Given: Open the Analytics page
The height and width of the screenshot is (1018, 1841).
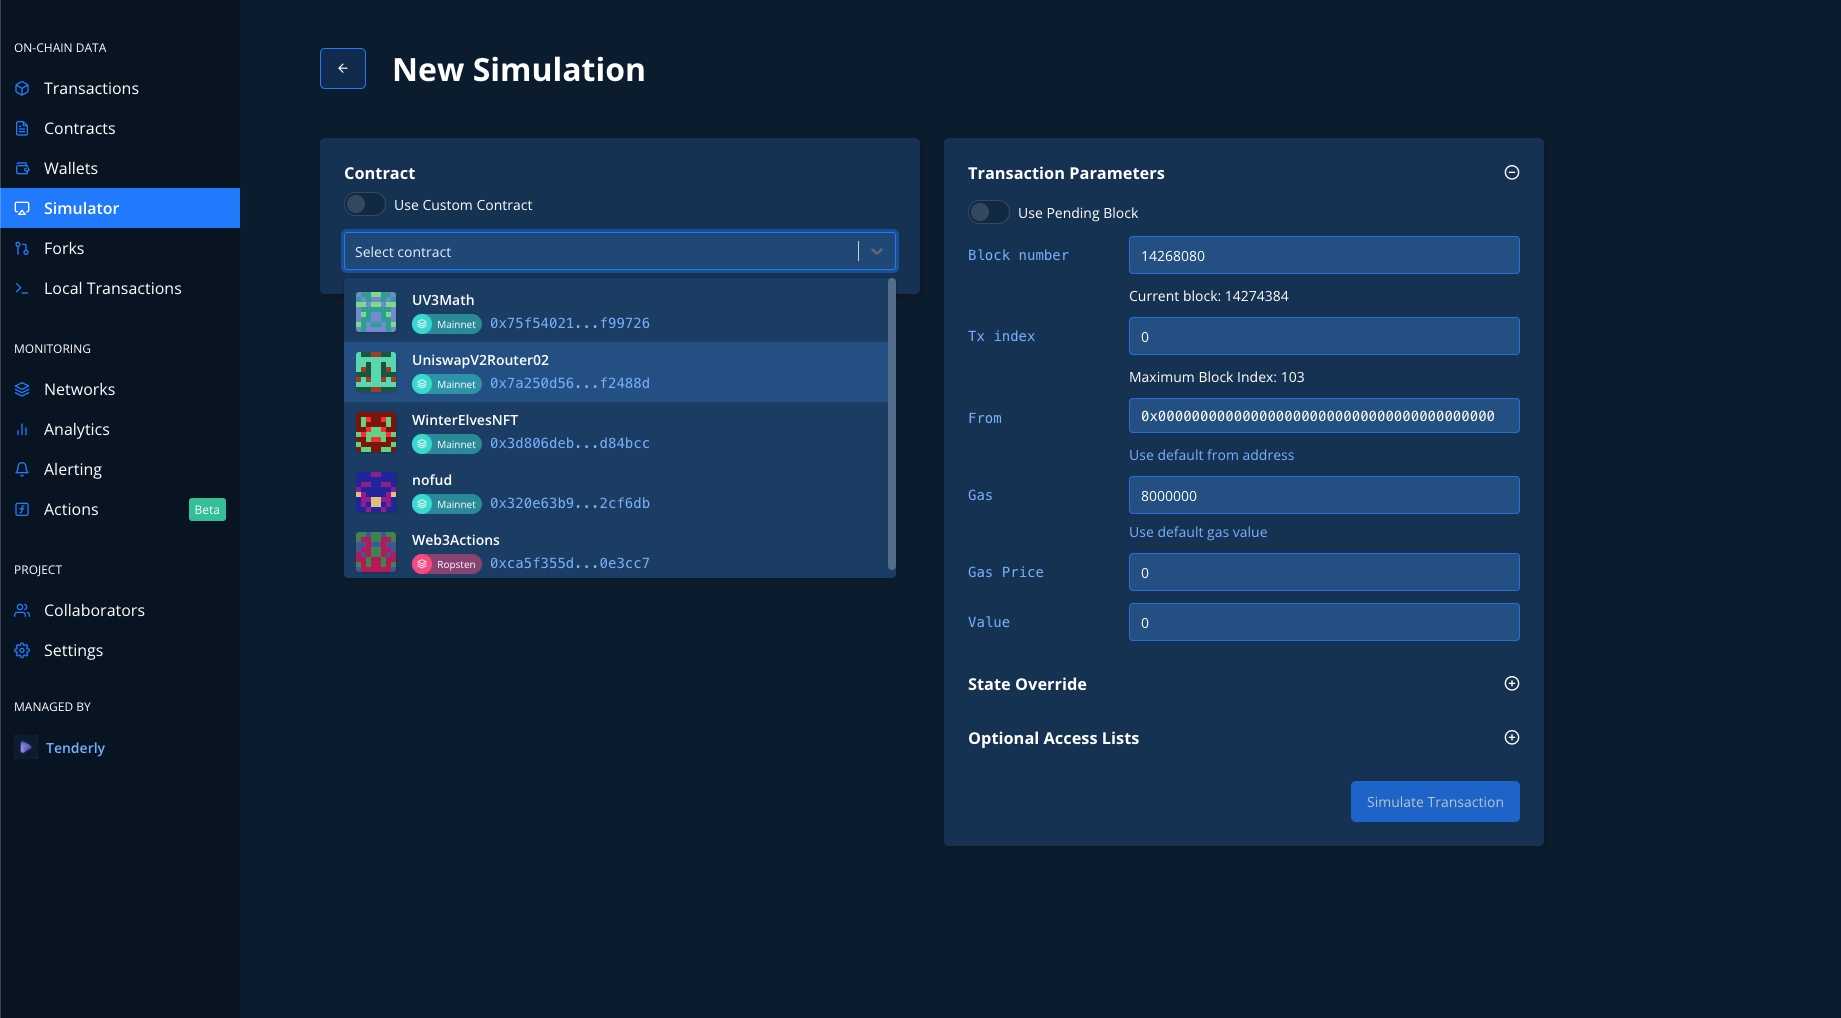Looking at the screenshot, I should tap(120, 429).
